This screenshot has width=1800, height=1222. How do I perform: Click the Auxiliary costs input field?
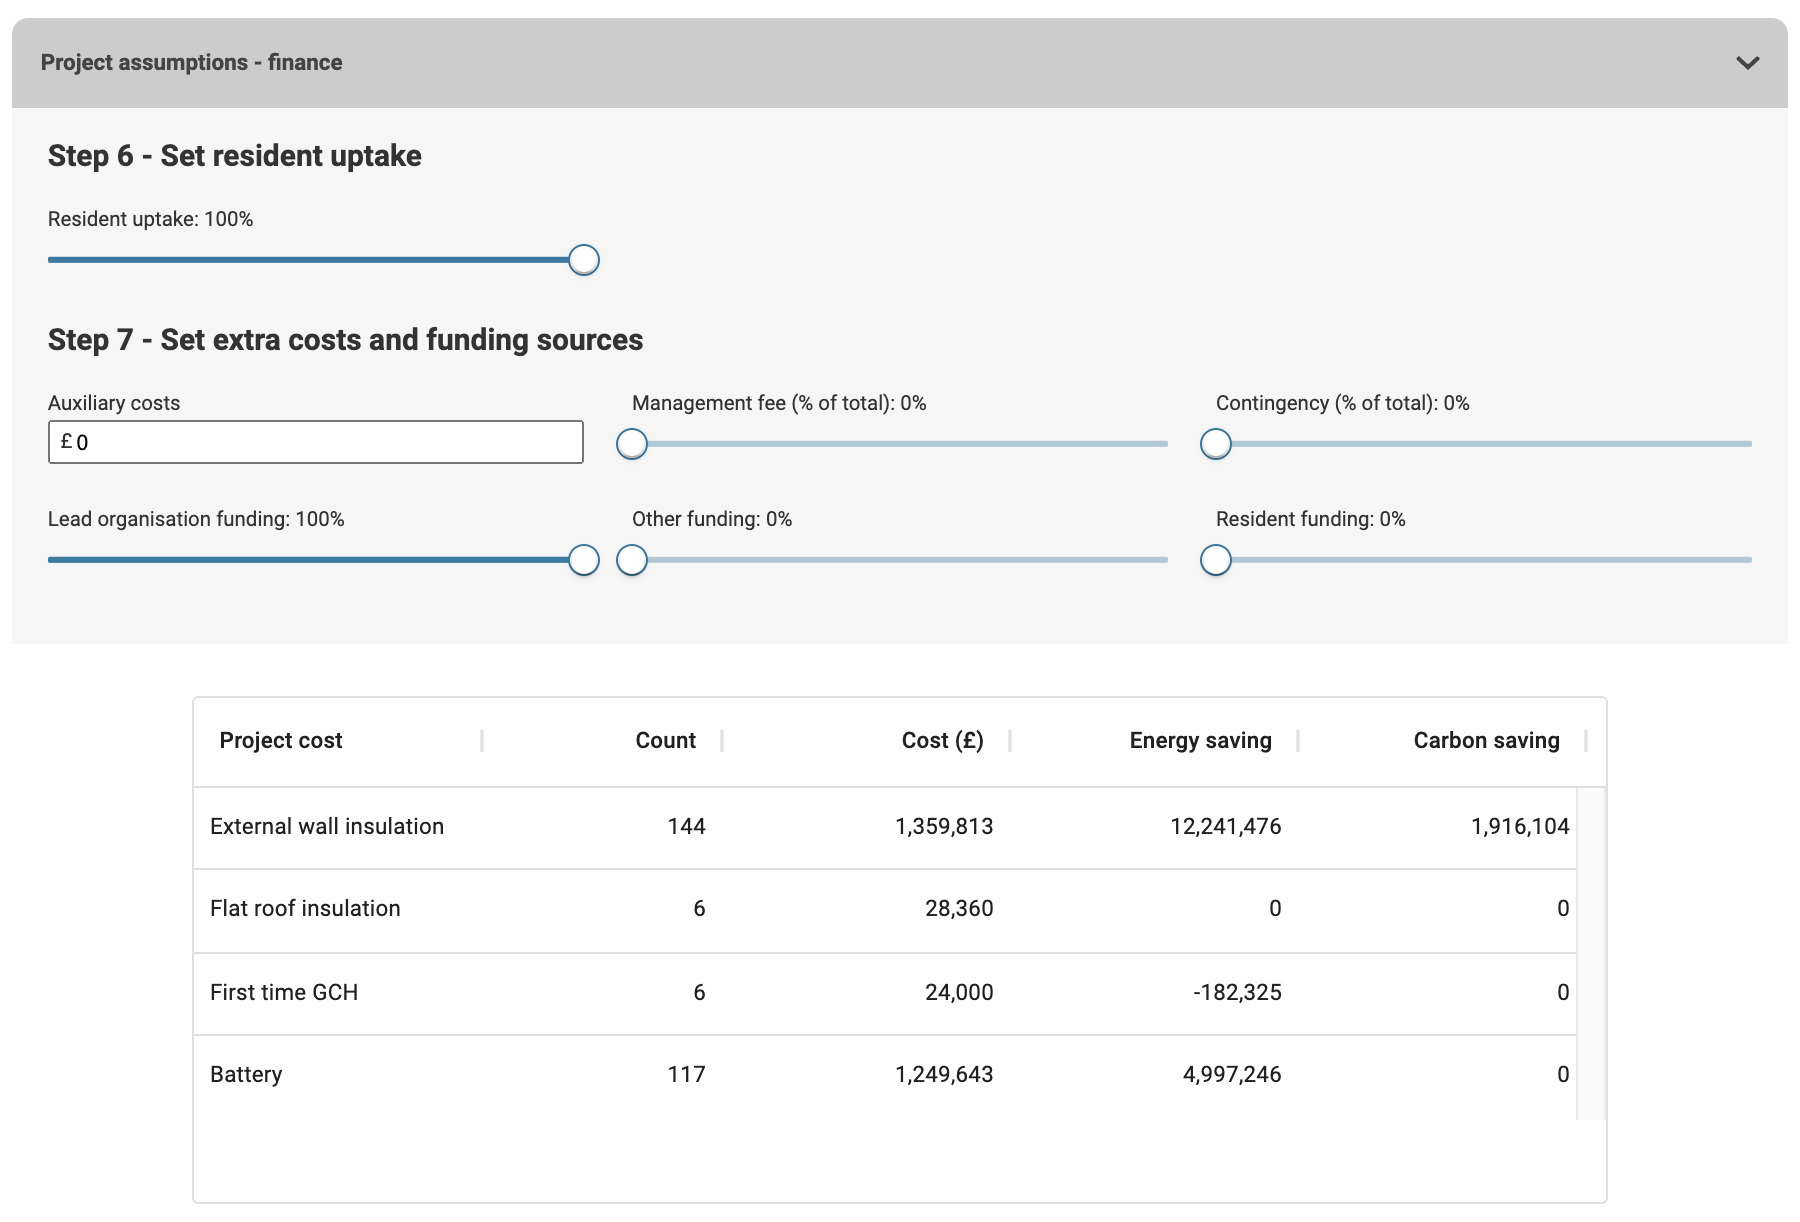[316, 442]
